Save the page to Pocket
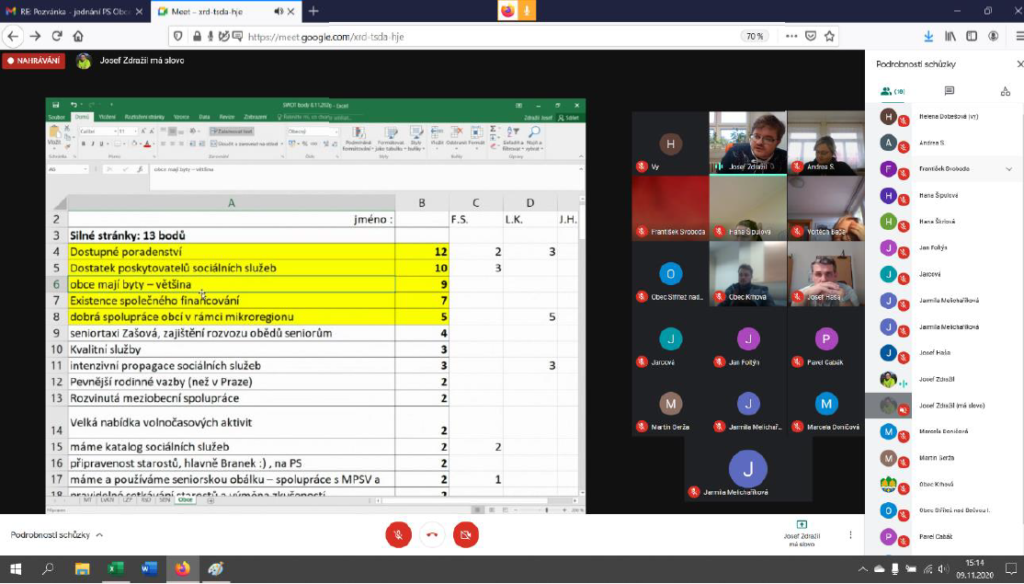 tap(810, 37)
